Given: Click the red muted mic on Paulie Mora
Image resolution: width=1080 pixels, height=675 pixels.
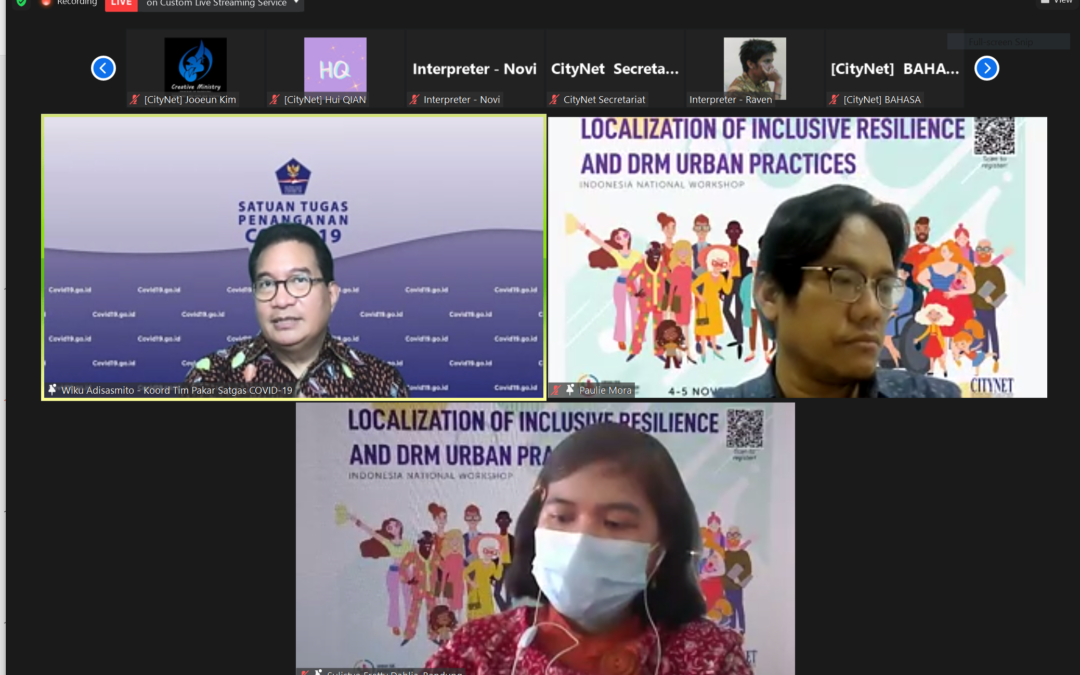Looking at the screenshot, I should point(557,390).
